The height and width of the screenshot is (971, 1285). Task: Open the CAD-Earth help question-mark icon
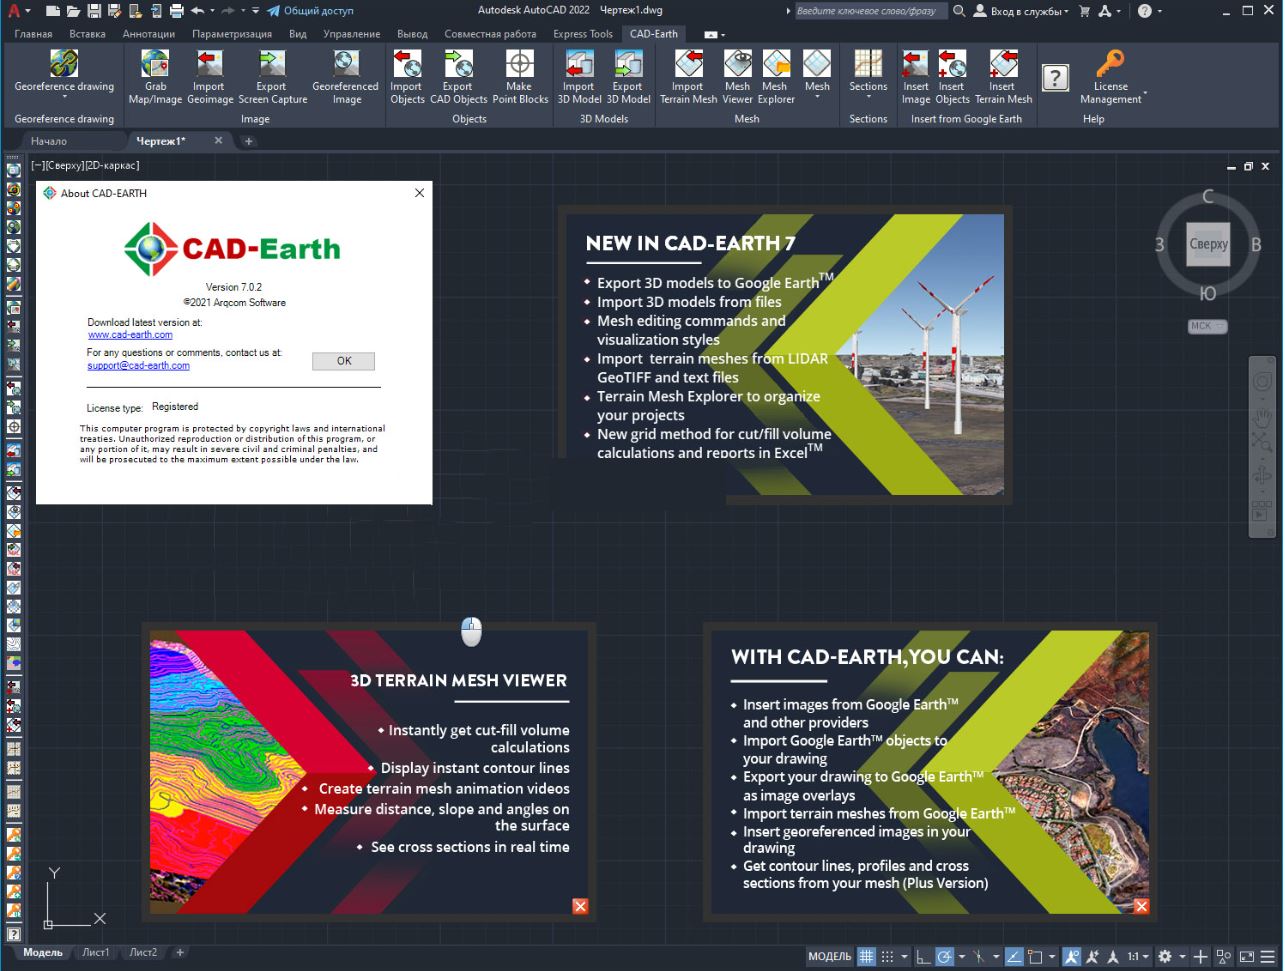click(1055, 78)
